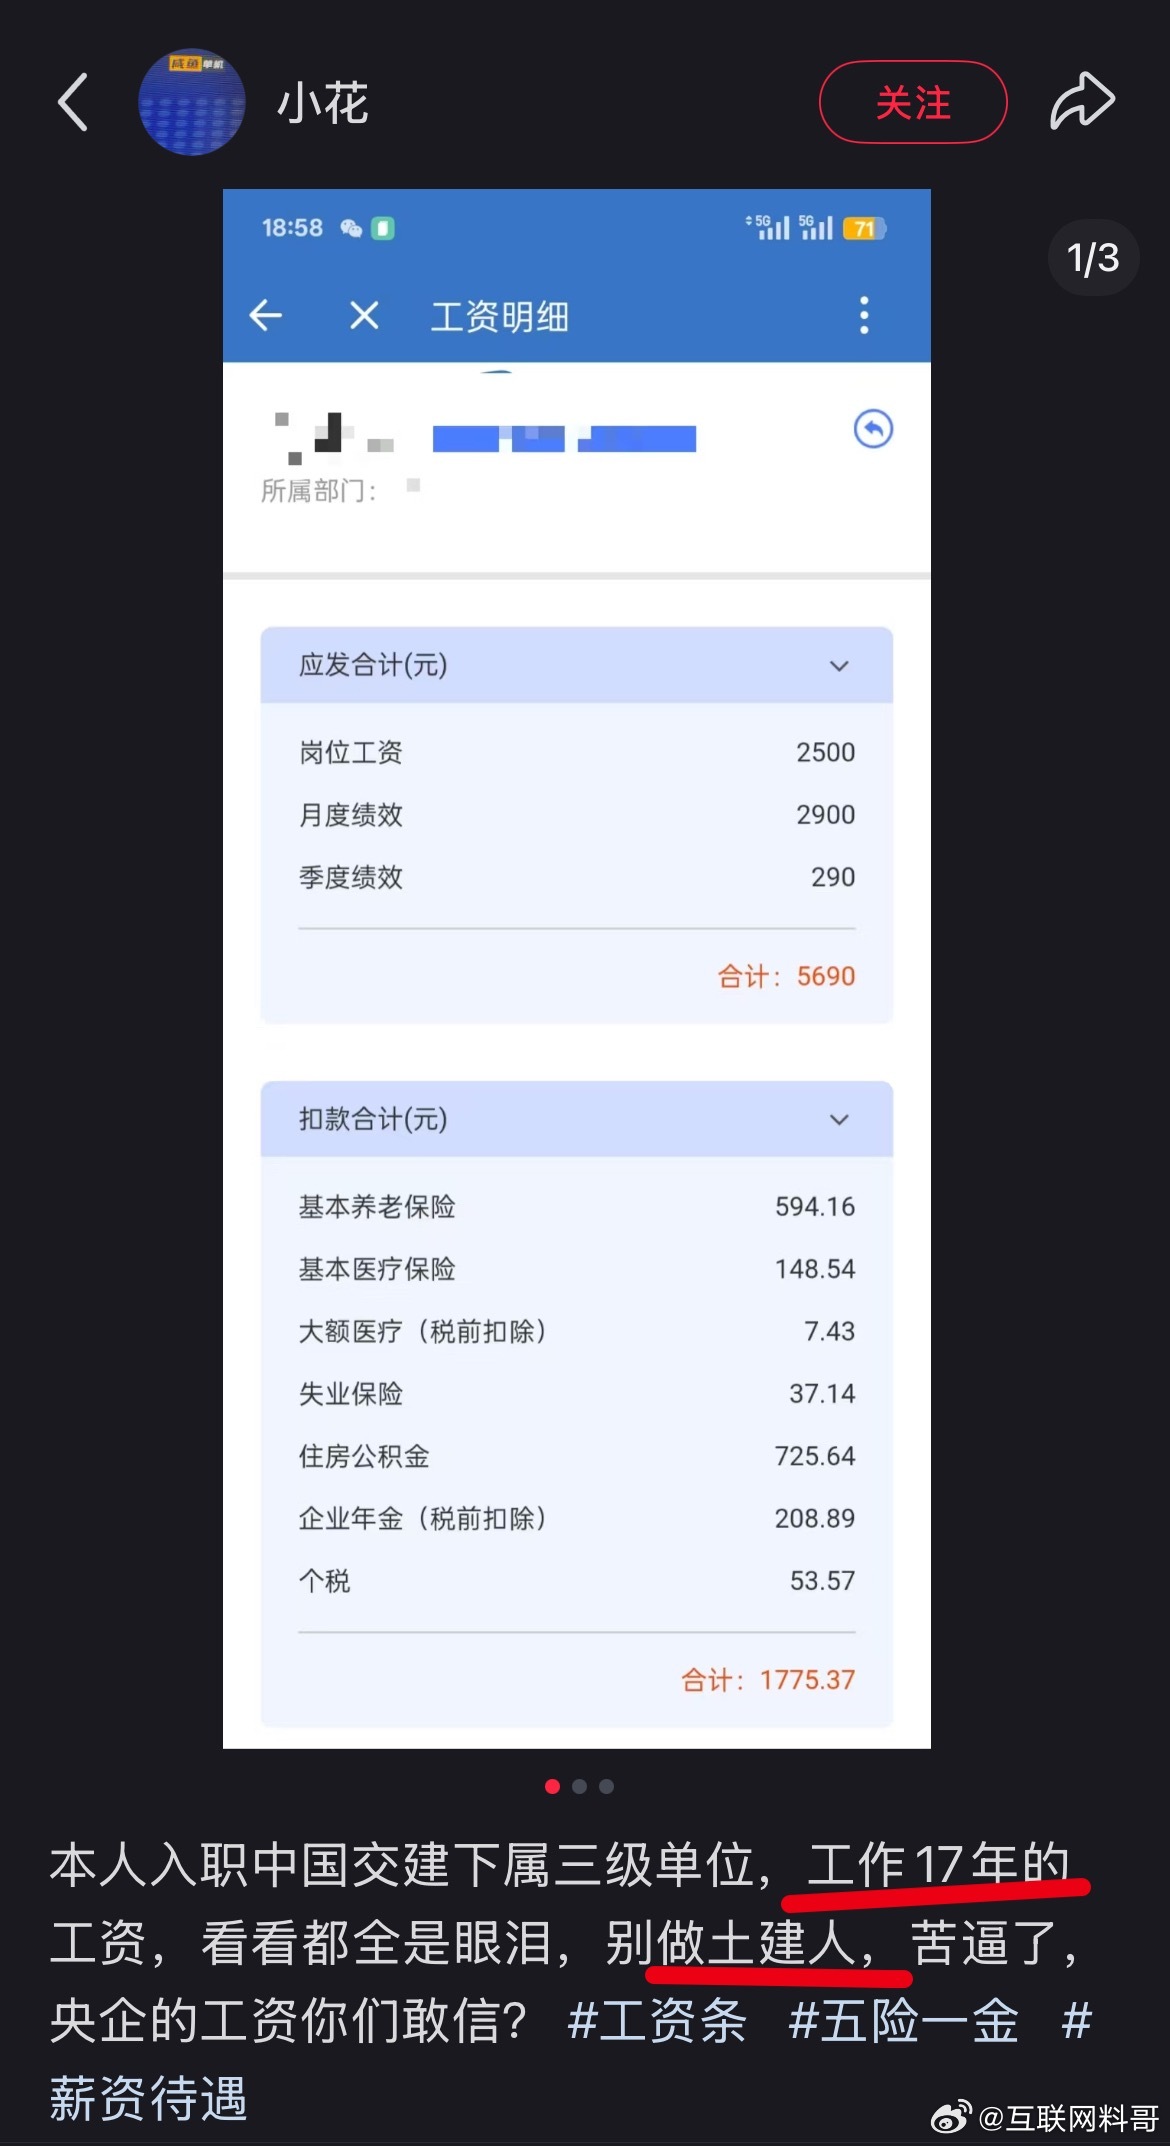Open the #五险一金 hashtag
The image size is (1170, 2146).
click(x=904, y=2021)
